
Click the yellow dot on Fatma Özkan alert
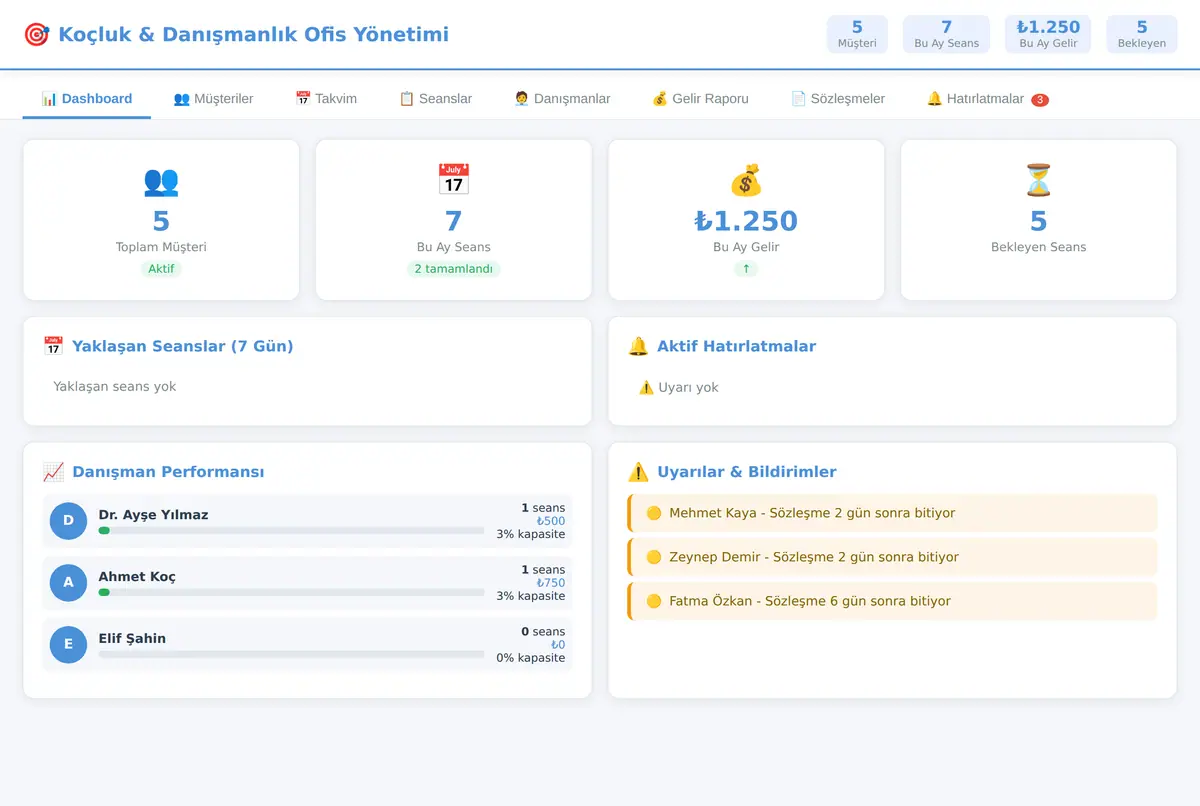click(654, 601)
